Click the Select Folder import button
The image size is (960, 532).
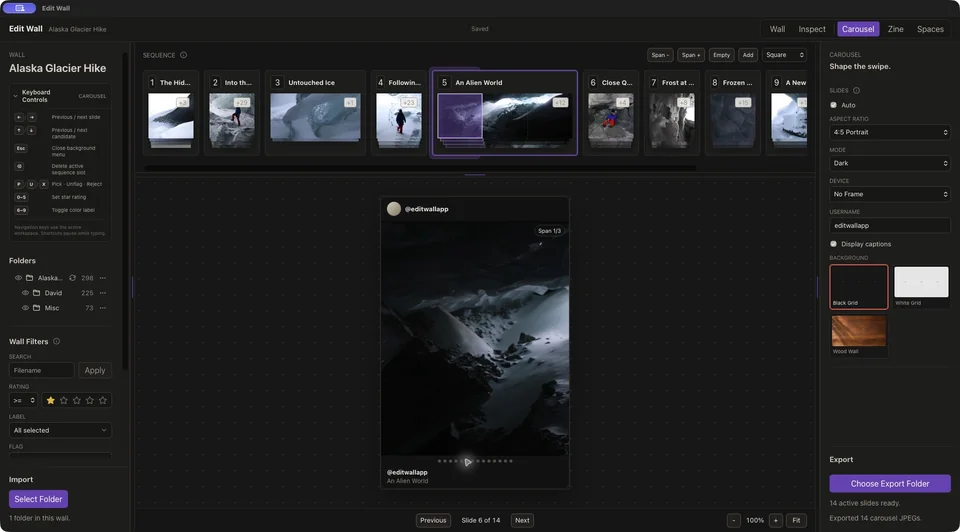pos(38,499)
